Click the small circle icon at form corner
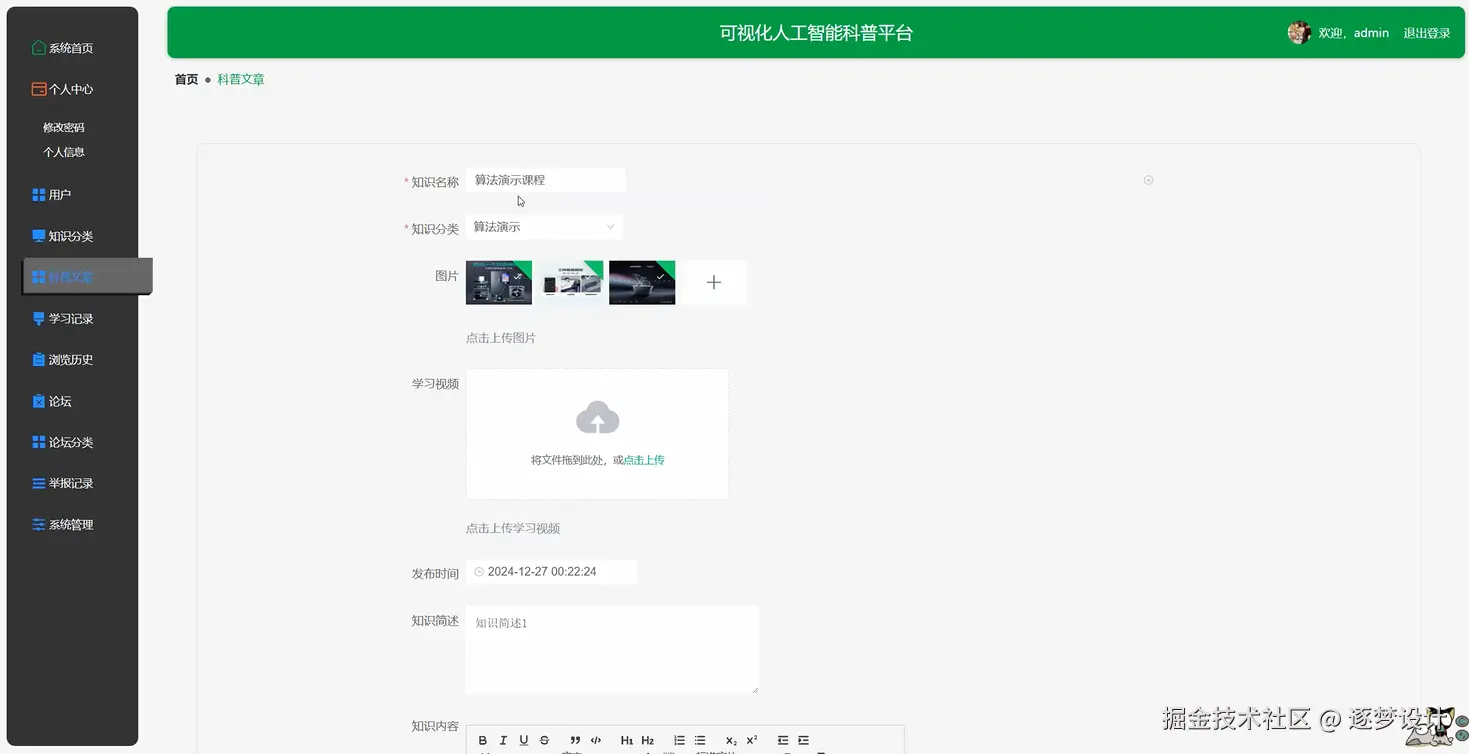The width and height of the screenshot is (1469, 754). 1148,180
